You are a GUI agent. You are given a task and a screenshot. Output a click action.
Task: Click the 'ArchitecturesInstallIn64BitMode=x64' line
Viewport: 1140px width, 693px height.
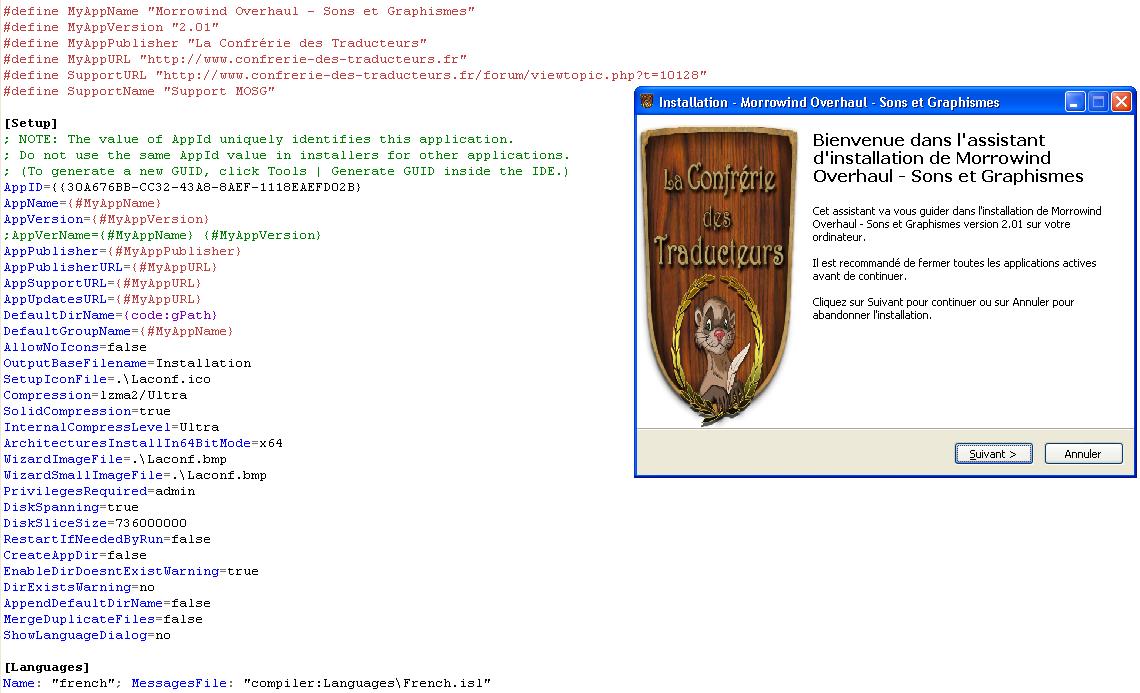click(143, 443)
